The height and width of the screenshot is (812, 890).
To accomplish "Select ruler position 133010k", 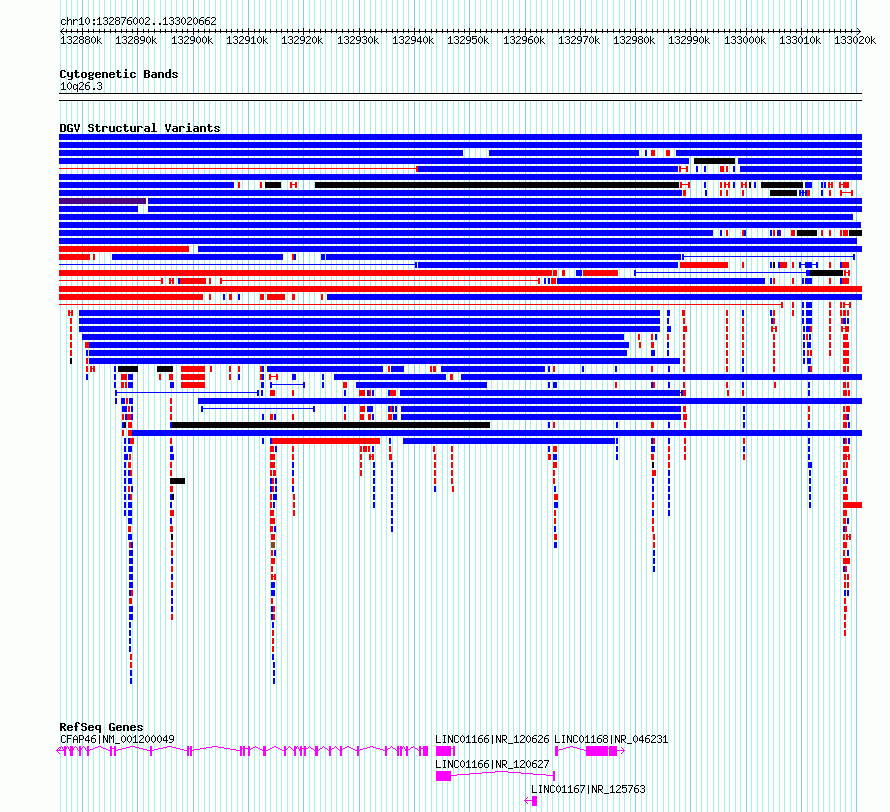I will click(800, 40).
